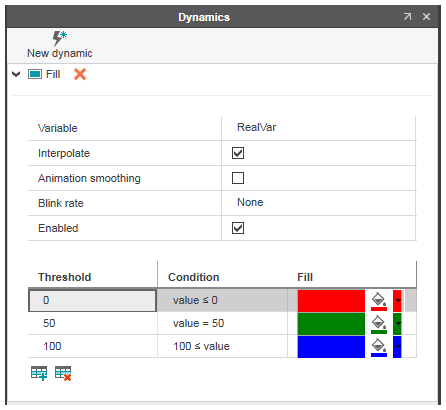
Task: Undock the Dynamics panel with arrow icon
Action: click(x=407, y=17)
